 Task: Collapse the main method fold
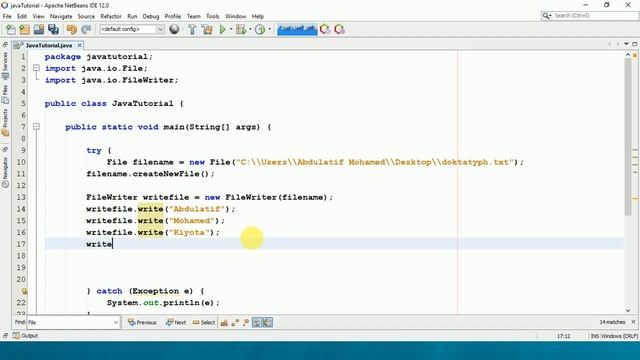[36, 127]
